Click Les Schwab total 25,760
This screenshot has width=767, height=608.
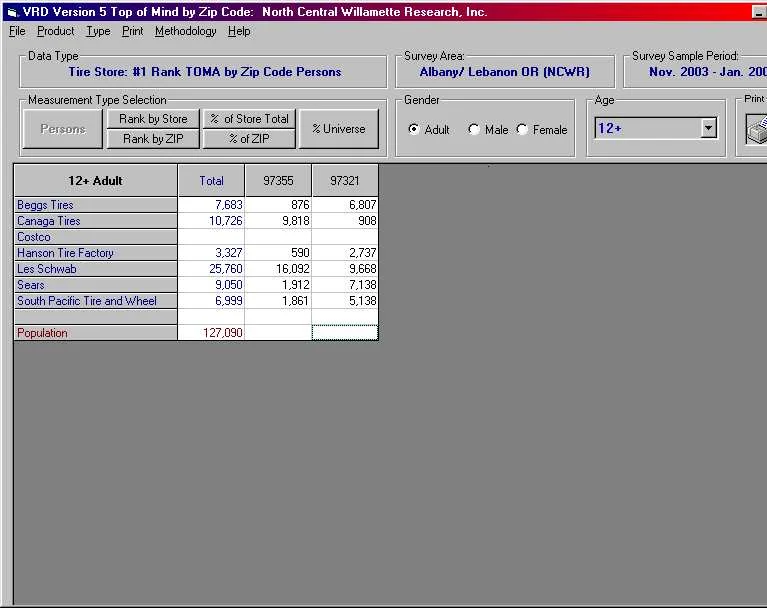tap(211, 269)
